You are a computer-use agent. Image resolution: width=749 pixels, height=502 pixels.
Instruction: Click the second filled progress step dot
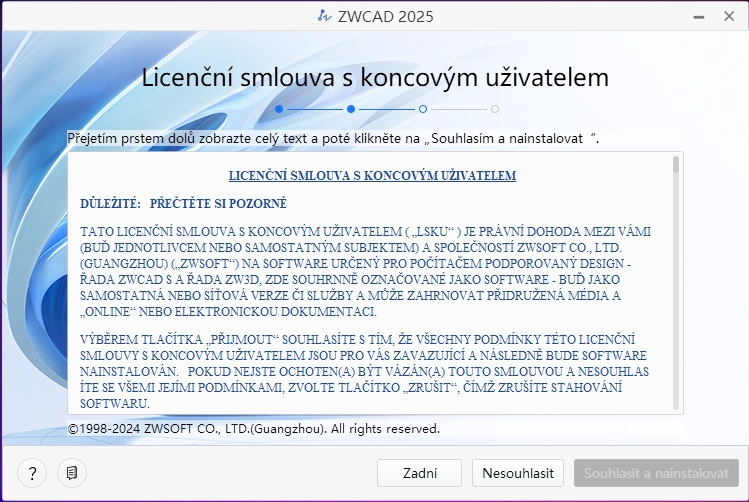pos(351,109)
